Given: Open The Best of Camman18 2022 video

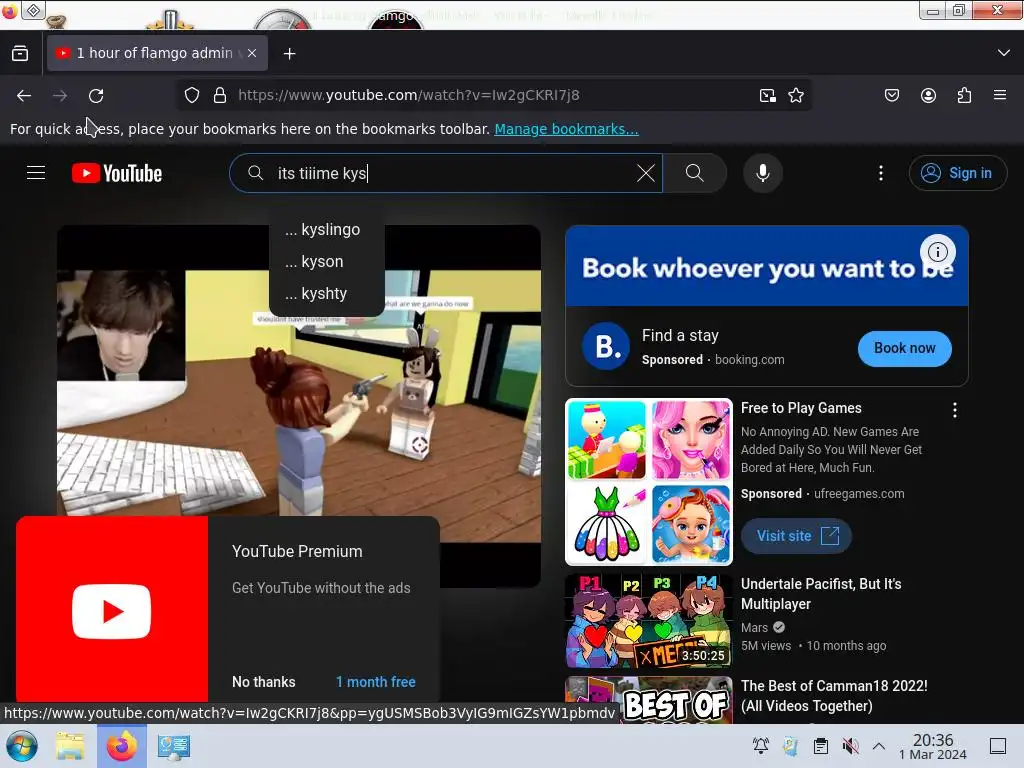Looking at the screenshot, I should point(834,696).
